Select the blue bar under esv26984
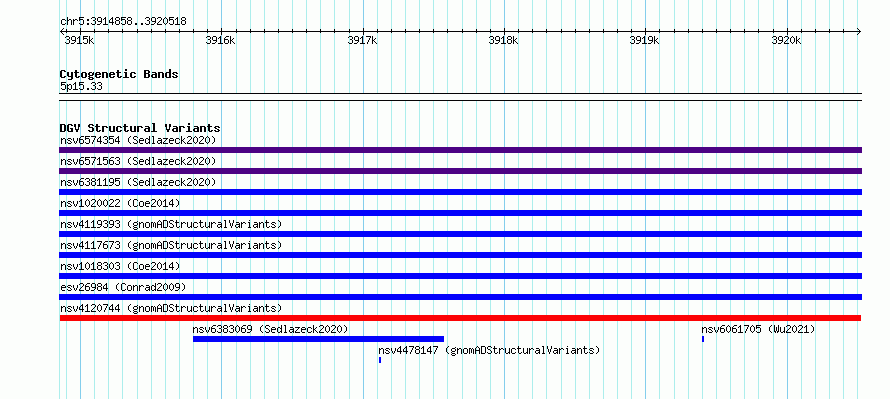 [460, 297]
